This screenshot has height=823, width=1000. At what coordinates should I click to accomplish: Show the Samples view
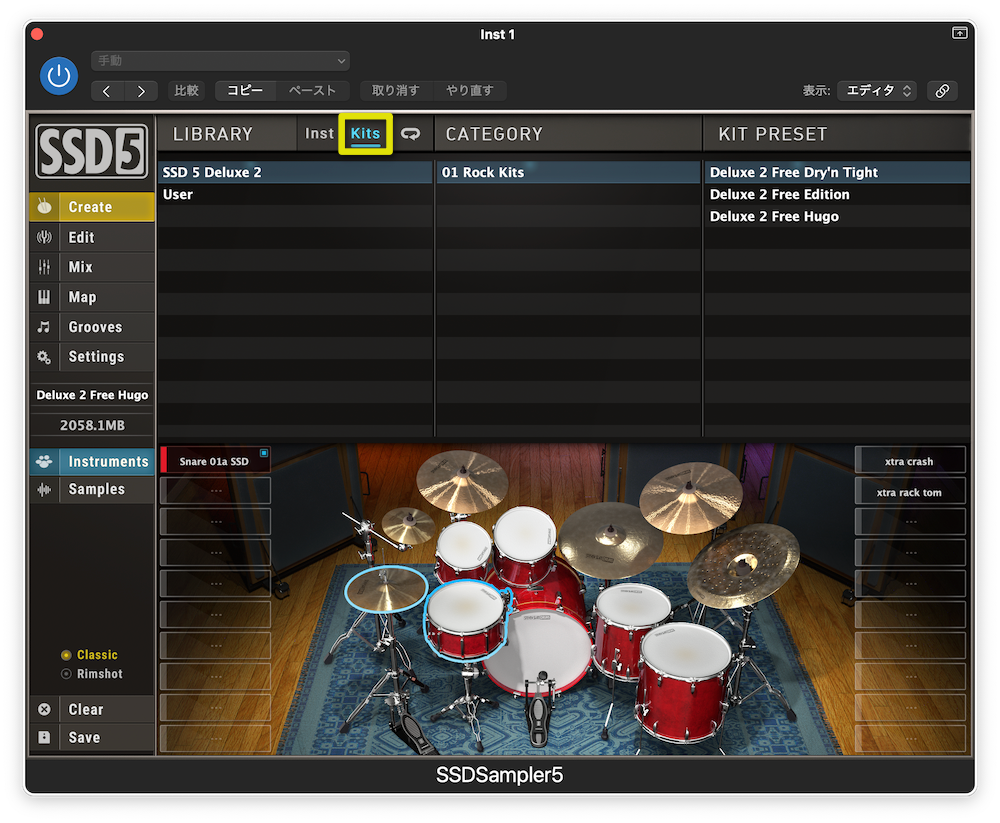point(96,489)
